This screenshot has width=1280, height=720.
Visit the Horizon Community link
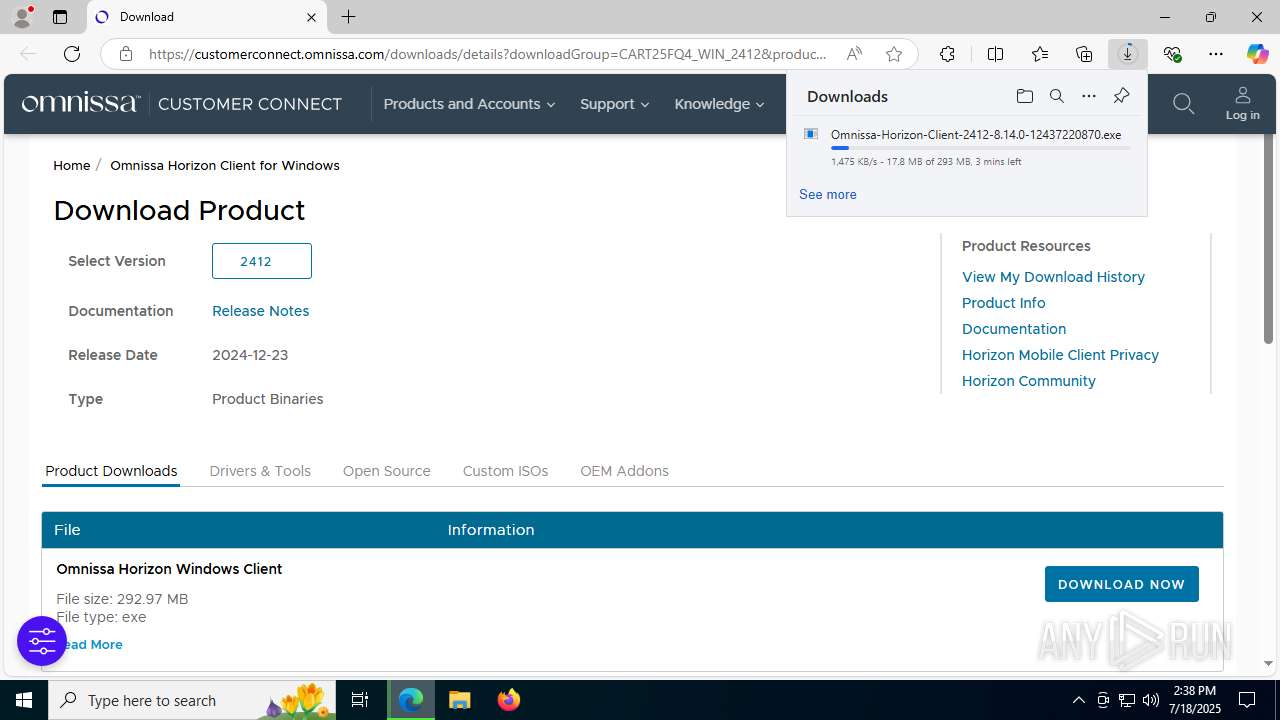pyautogui.click(x=1028, y=381)
